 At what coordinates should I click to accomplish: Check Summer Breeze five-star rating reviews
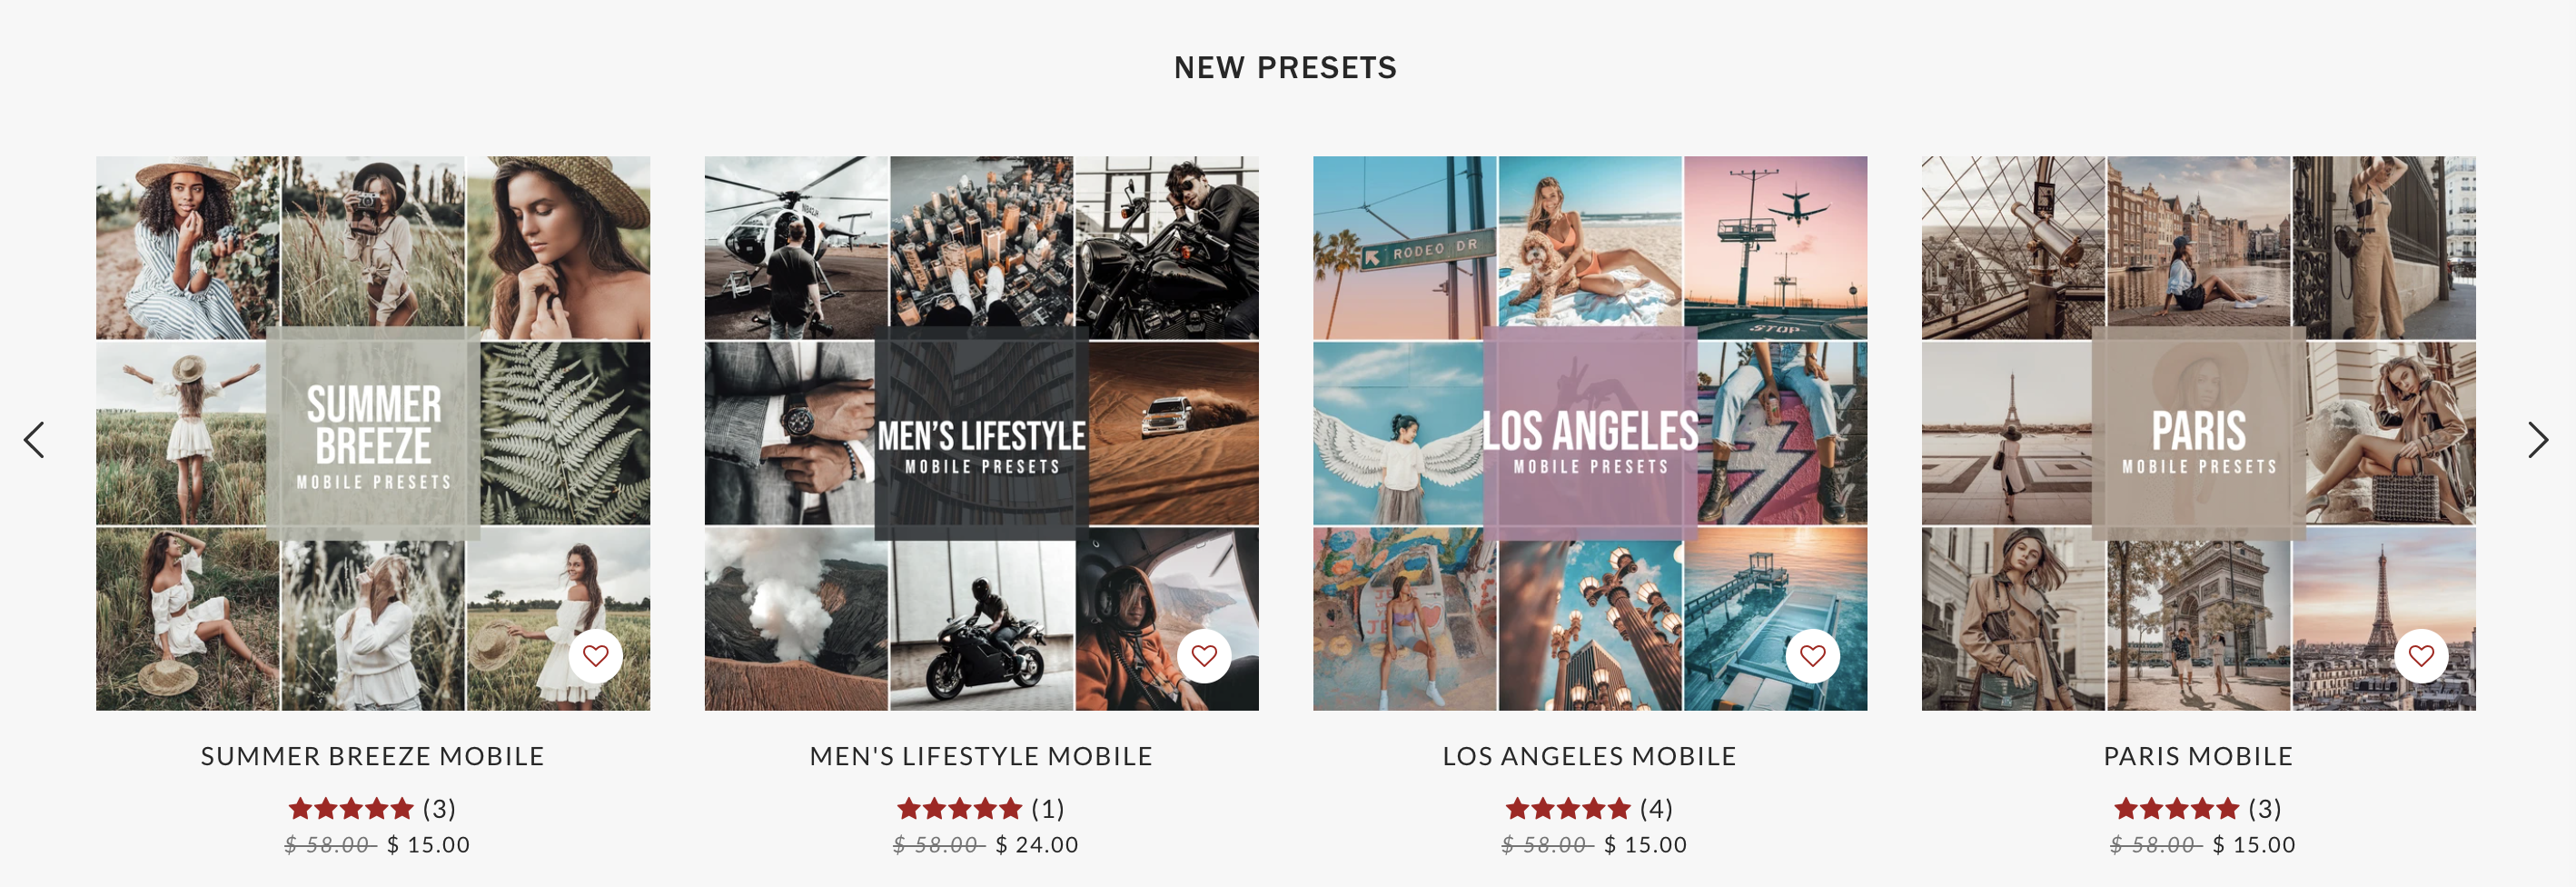372,808
